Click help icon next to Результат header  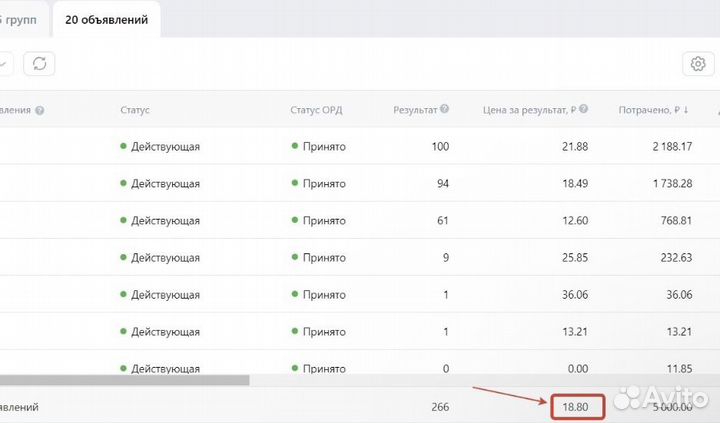click(444, 109)
